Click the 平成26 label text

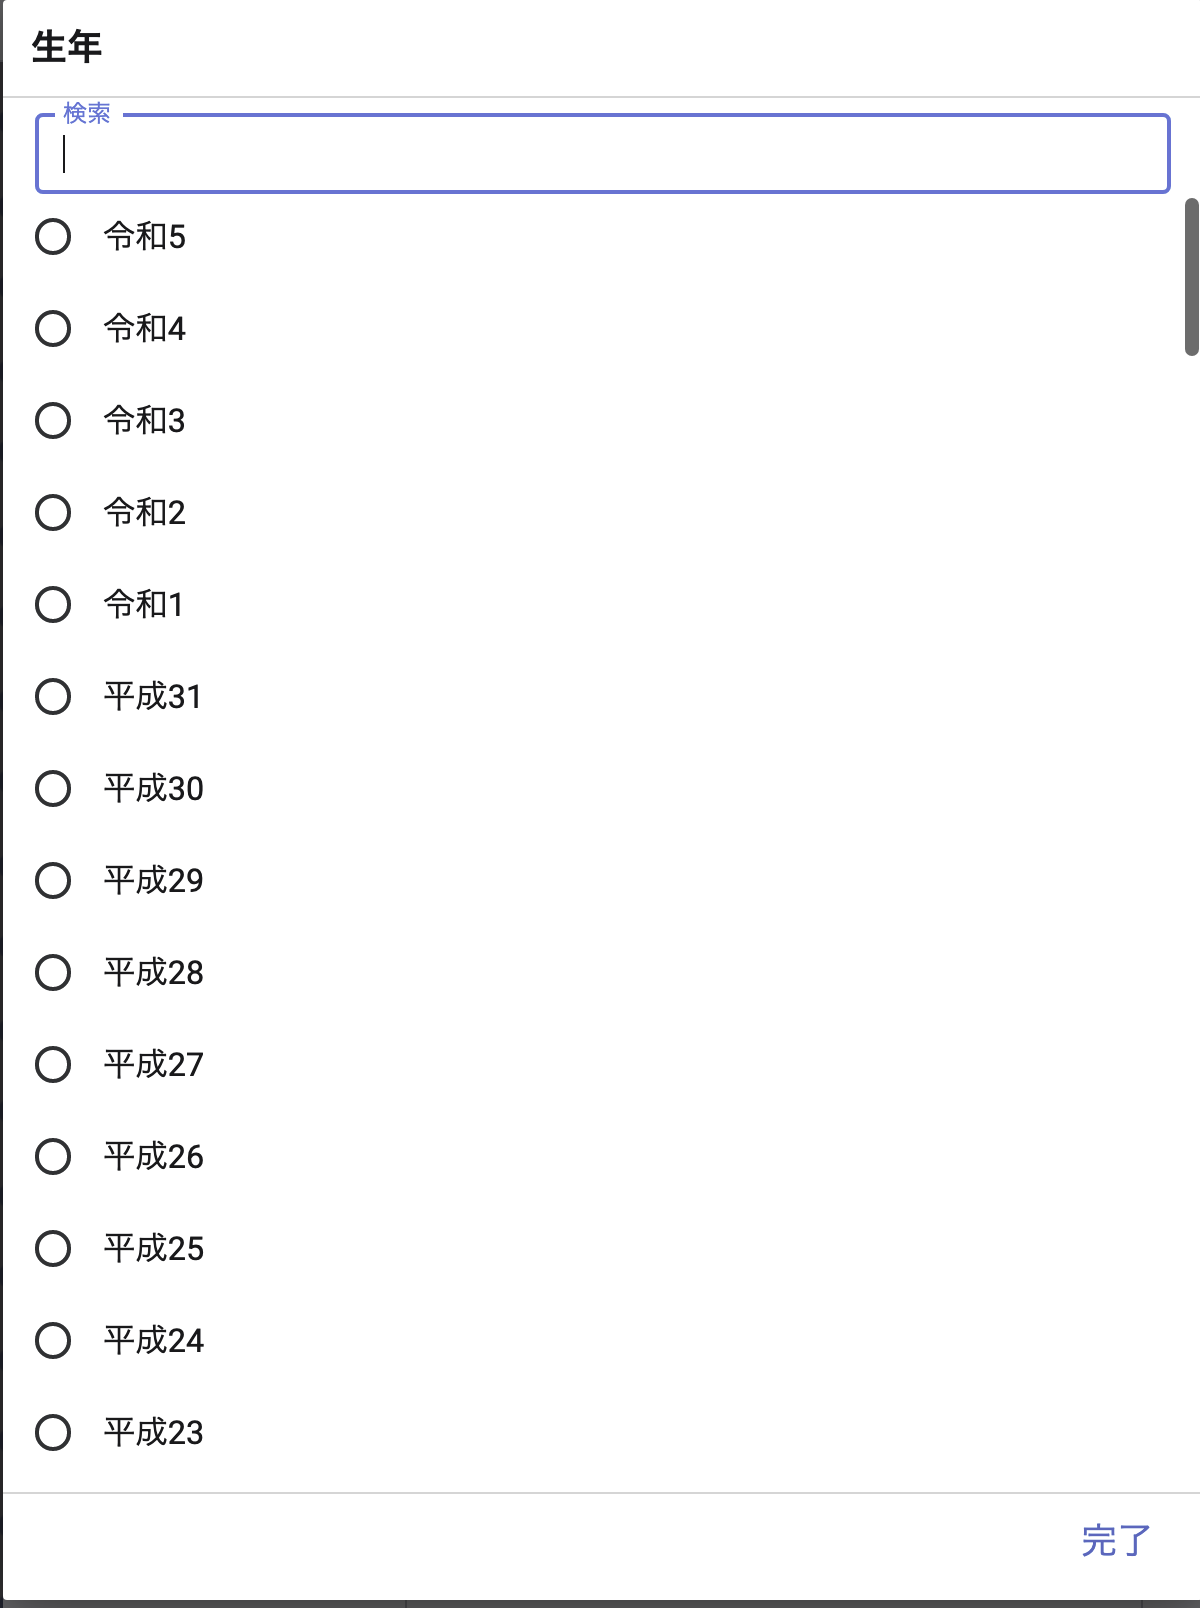coord(153,1157)
